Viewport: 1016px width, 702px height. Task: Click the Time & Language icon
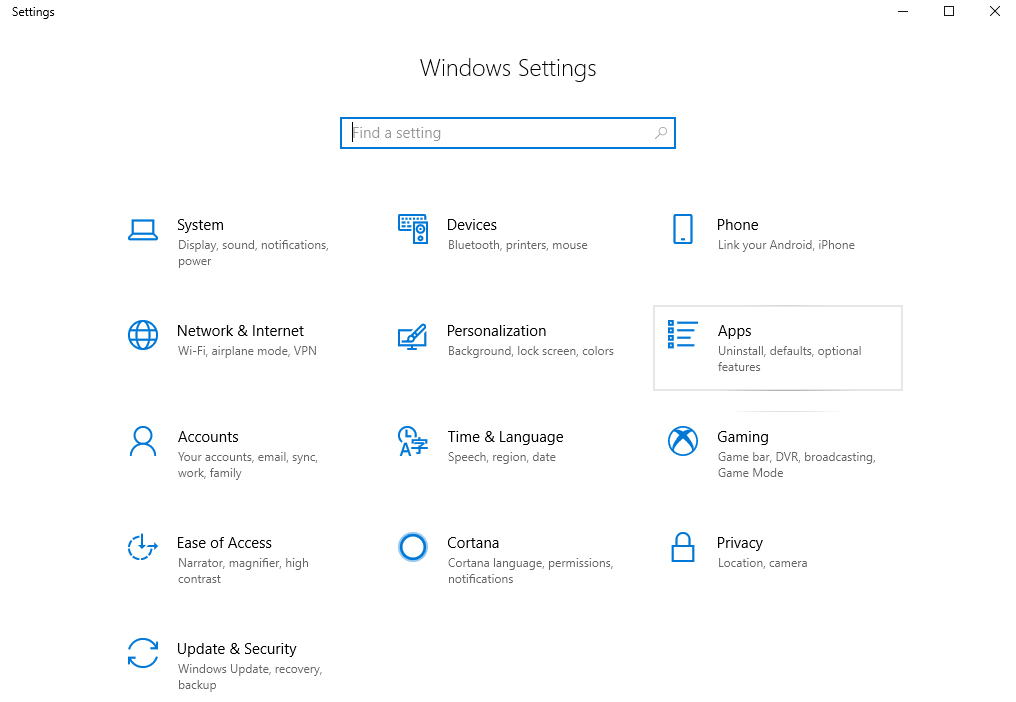click(413, 441)
